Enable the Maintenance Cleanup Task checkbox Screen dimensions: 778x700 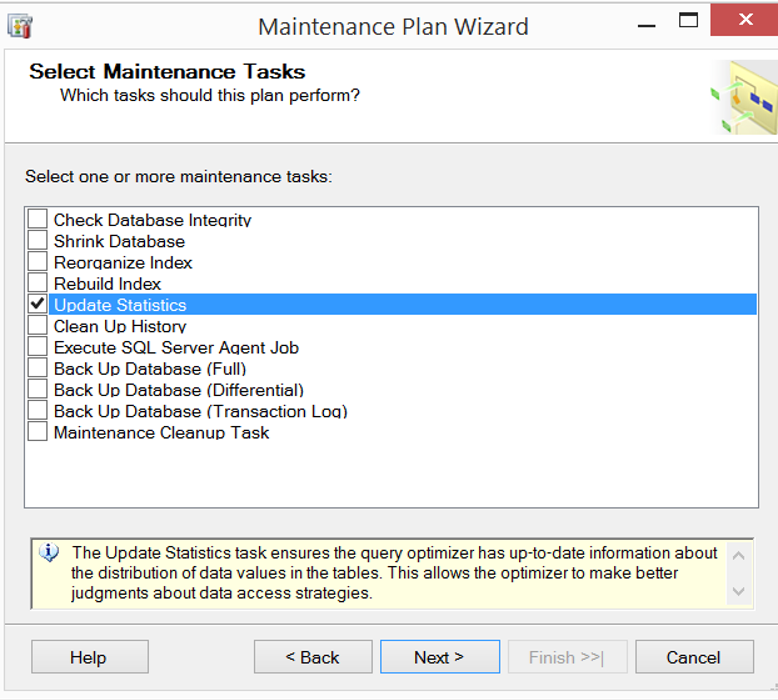(37, 432)
